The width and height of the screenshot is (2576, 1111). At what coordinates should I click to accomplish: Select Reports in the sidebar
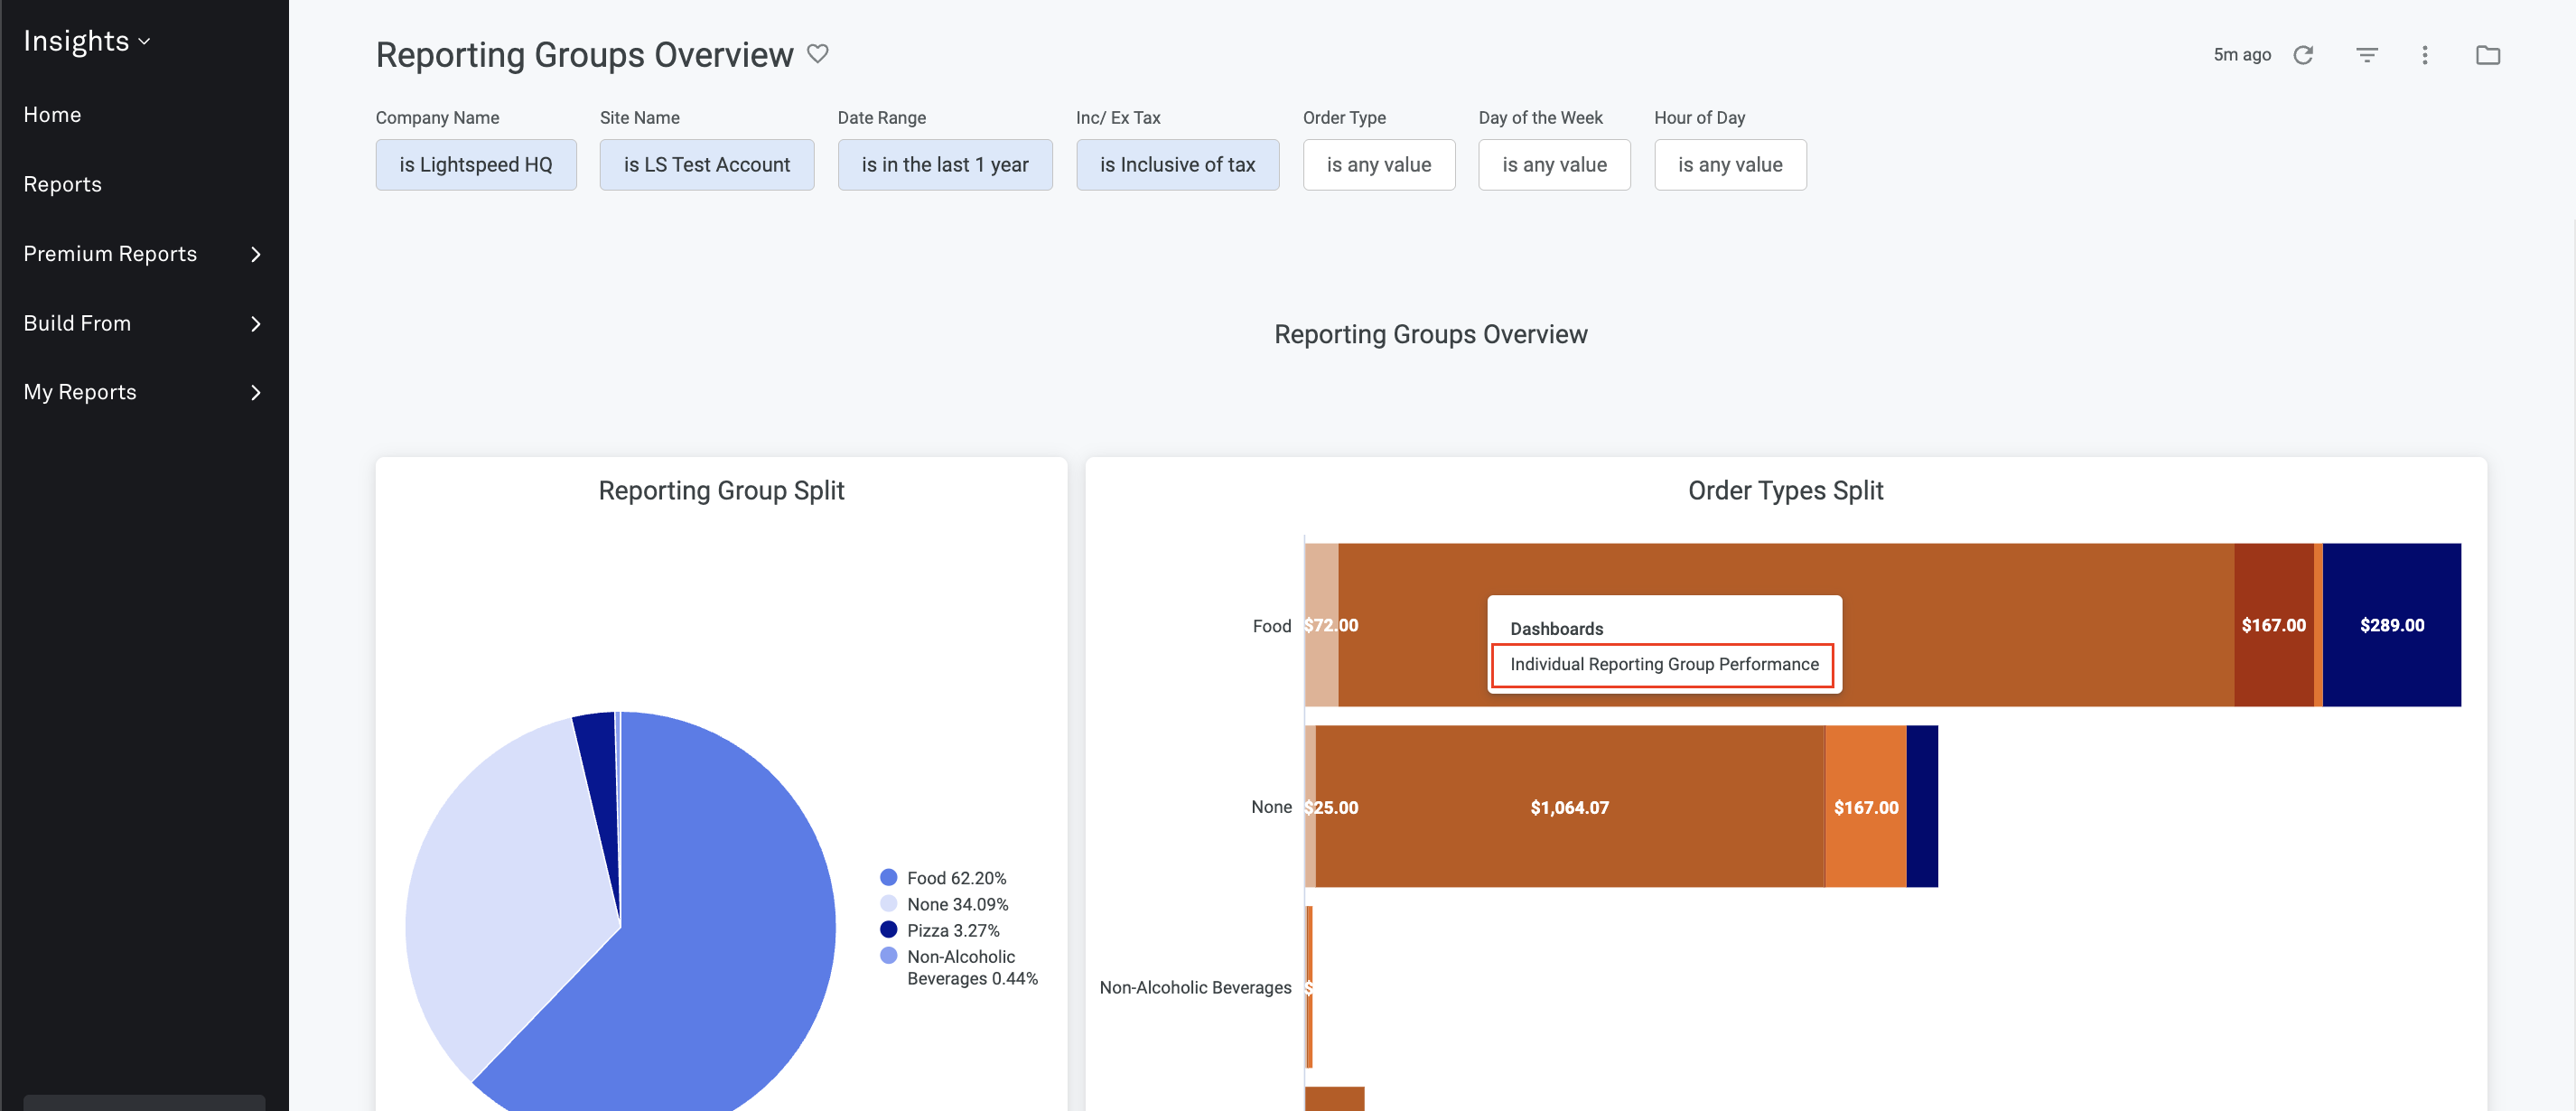click(x=62, y=183)
